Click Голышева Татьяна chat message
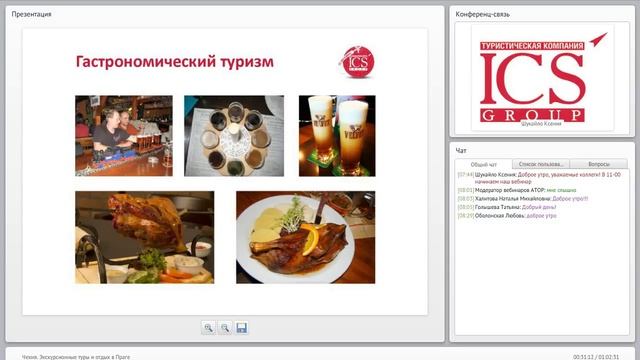640x360 pixels. coord(507,207)
